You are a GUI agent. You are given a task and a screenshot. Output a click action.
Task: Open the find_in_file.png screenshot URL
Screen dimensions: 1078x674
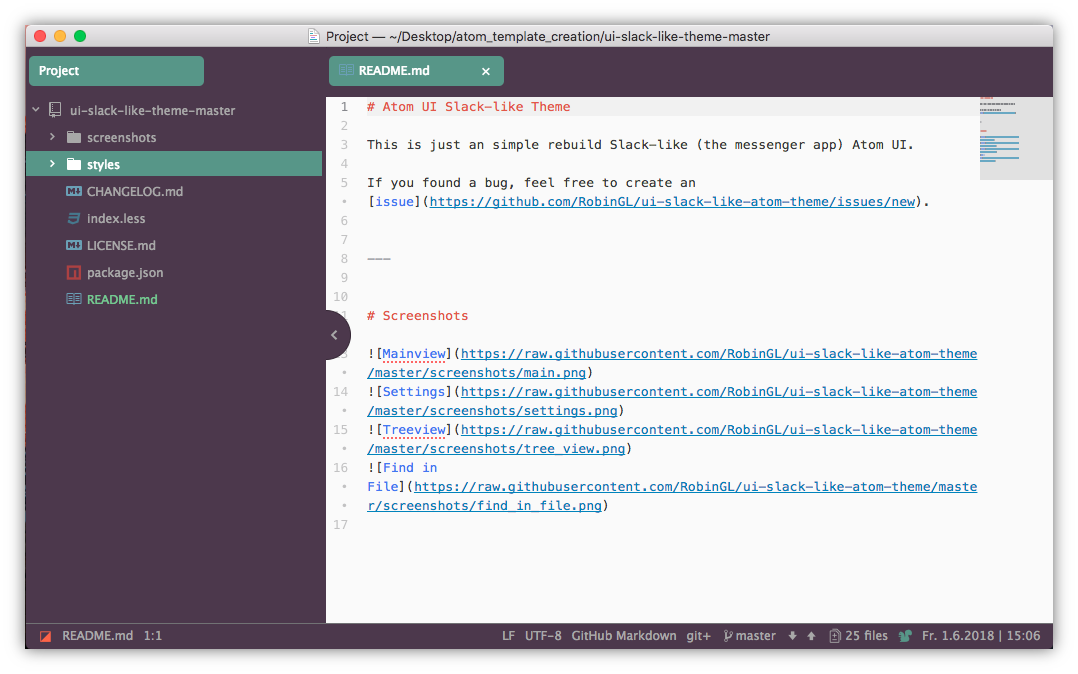tap(672, 496)
